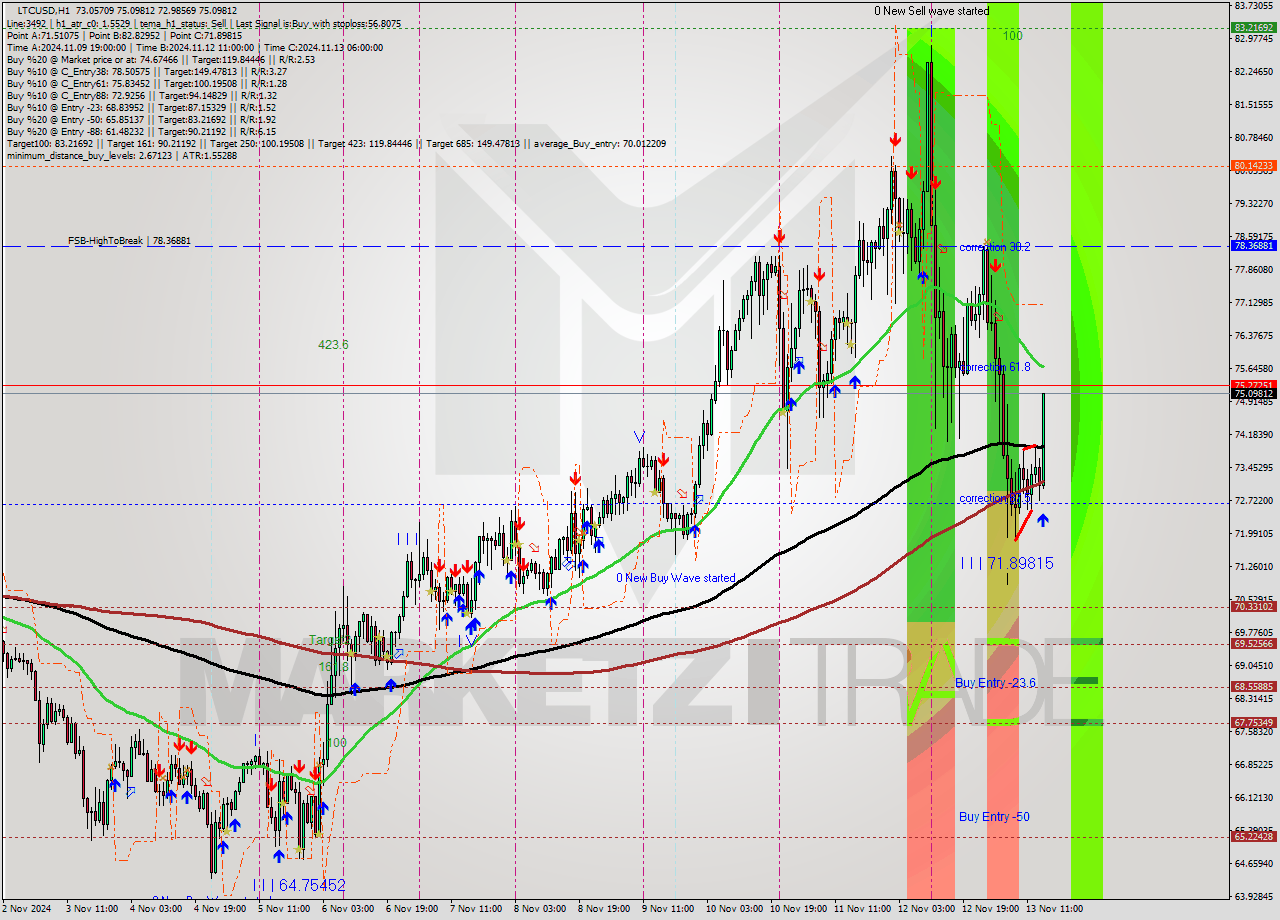Click the 77.12985 price axis value
The image size is (1280, 920).
[x=1254, y=303]
